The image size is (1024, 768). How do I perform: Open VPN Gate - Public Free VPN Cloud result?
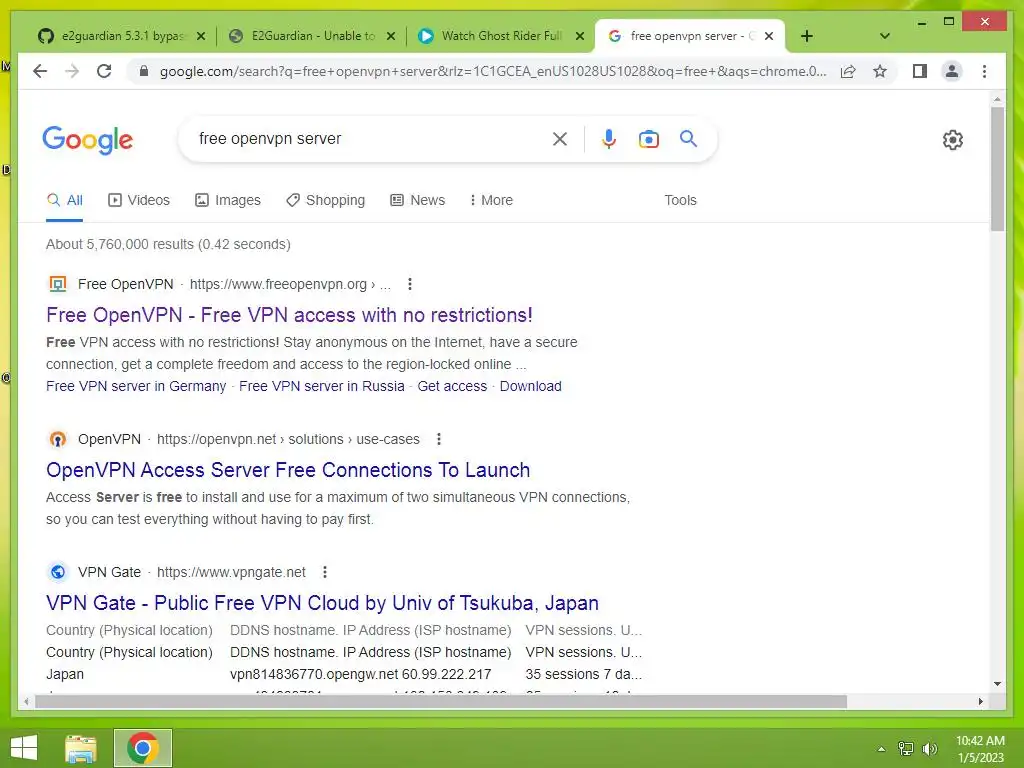click(322, 603)
